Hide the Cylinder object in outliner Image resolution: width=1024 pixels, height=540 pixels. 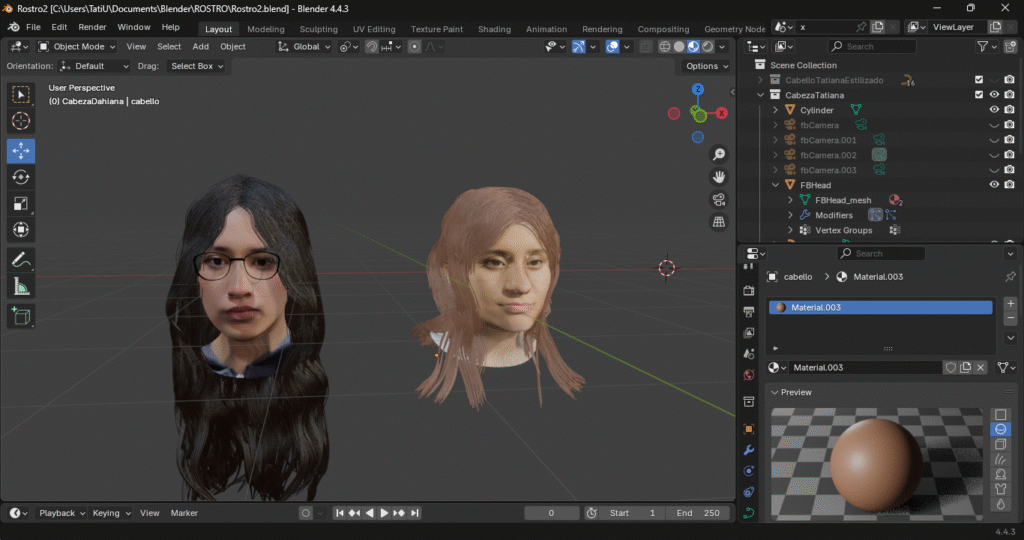click(994, 110)
